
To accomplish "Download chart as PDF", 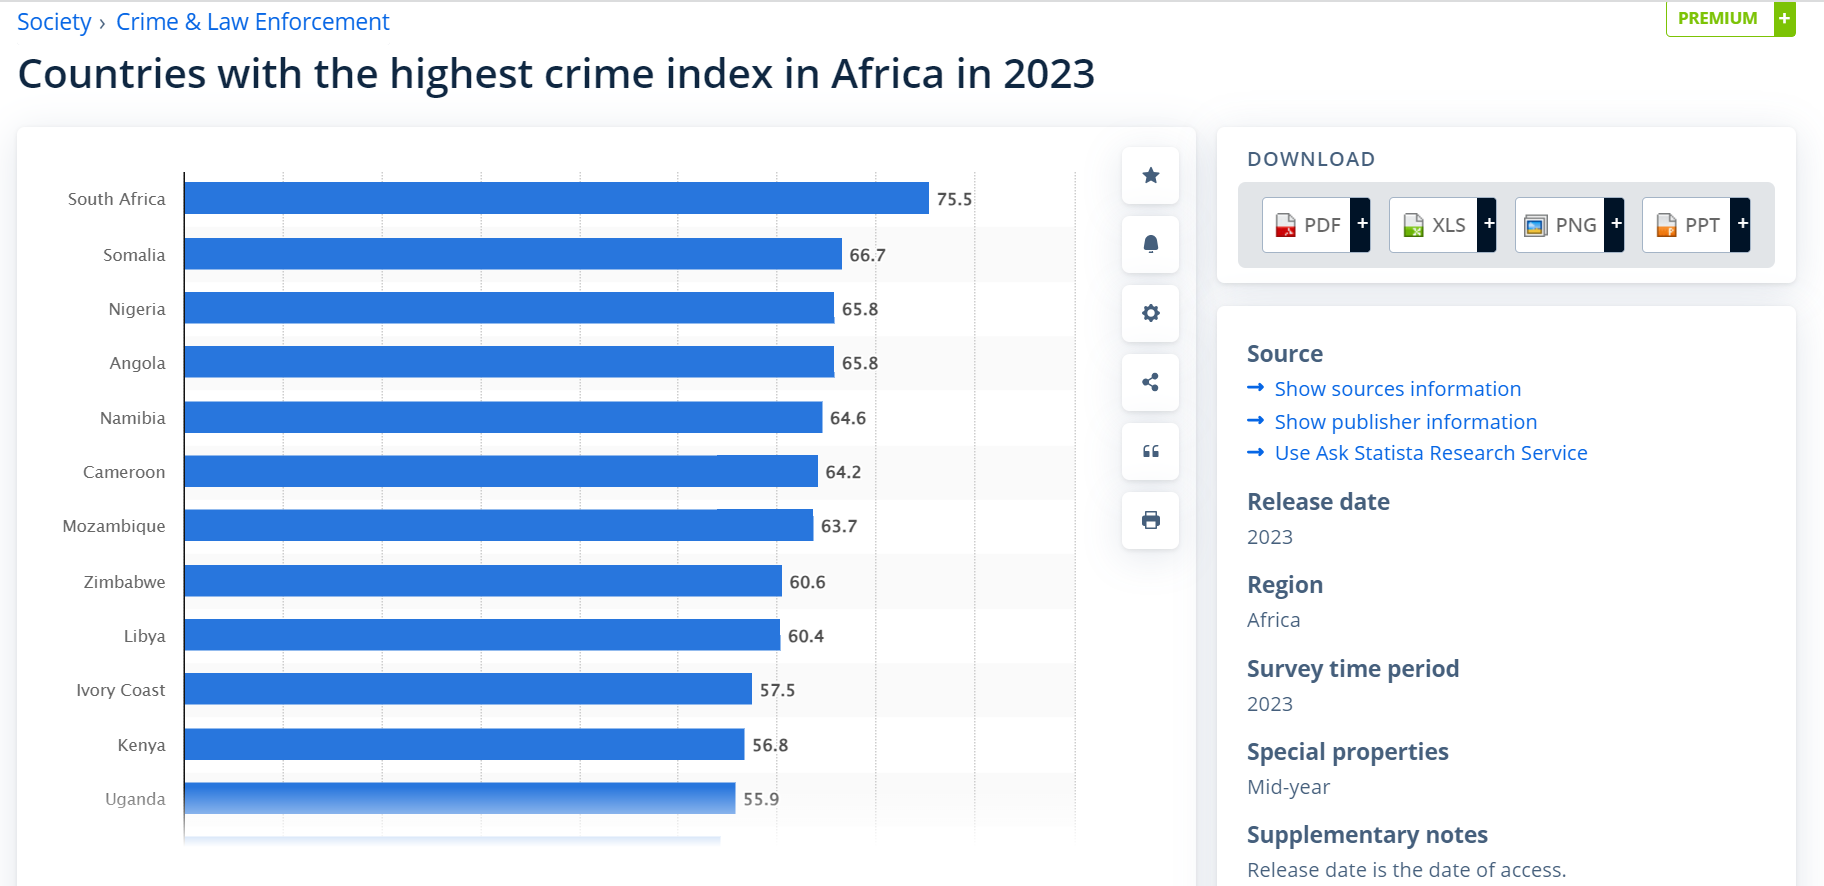I will coord(1315,225).
